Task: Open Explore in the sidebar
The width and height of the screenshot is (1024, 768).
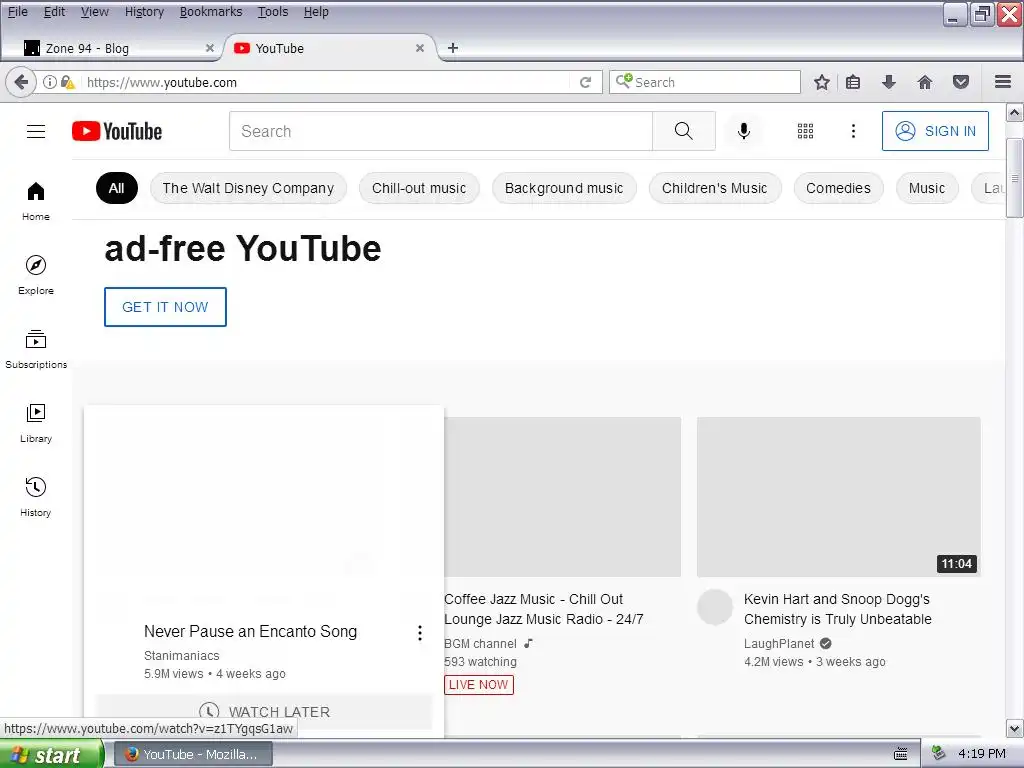Action: 36,275
